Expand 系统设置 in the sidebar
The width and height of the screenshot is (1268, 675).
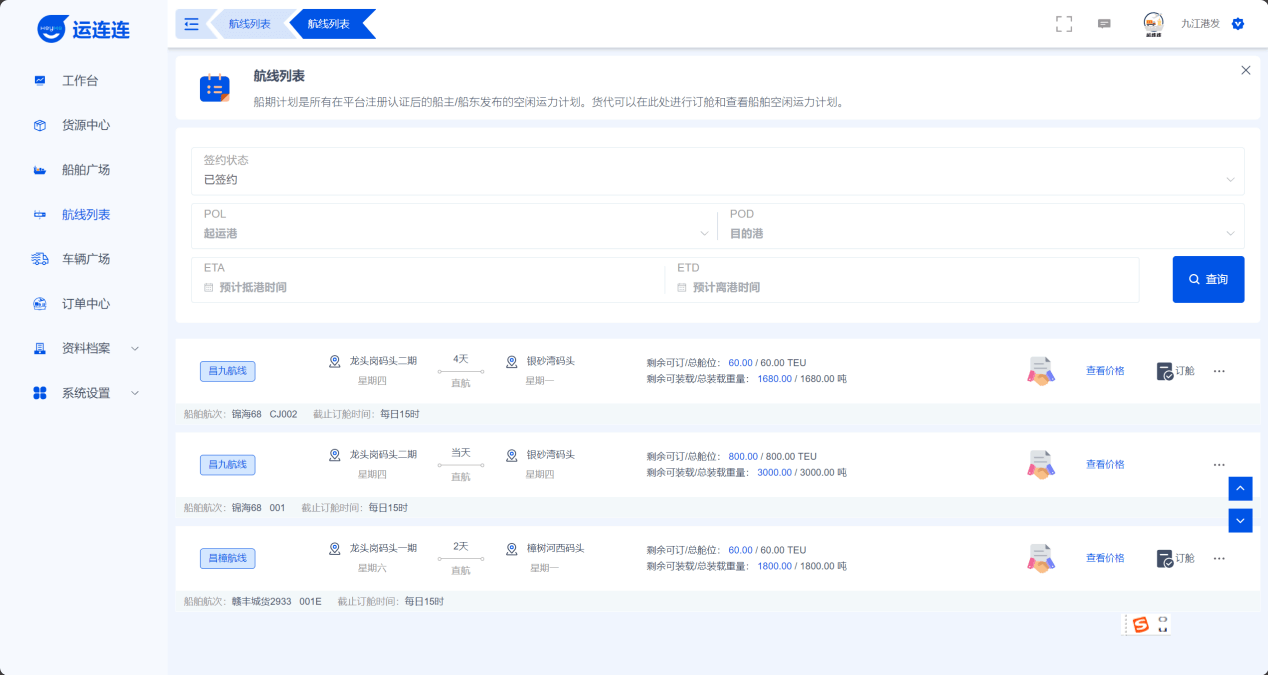[x=86, y=393]
